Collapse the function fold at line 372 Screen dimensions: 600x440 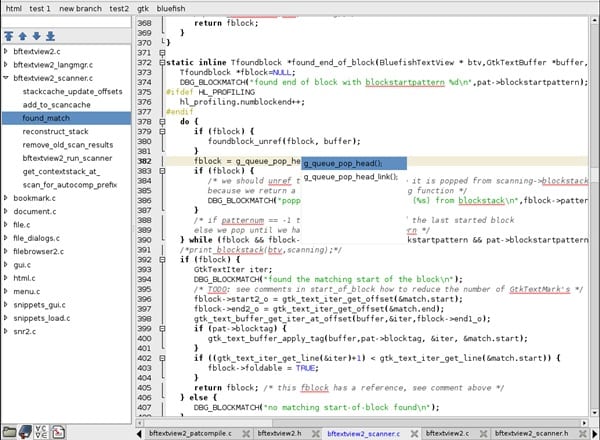[162, 62]
